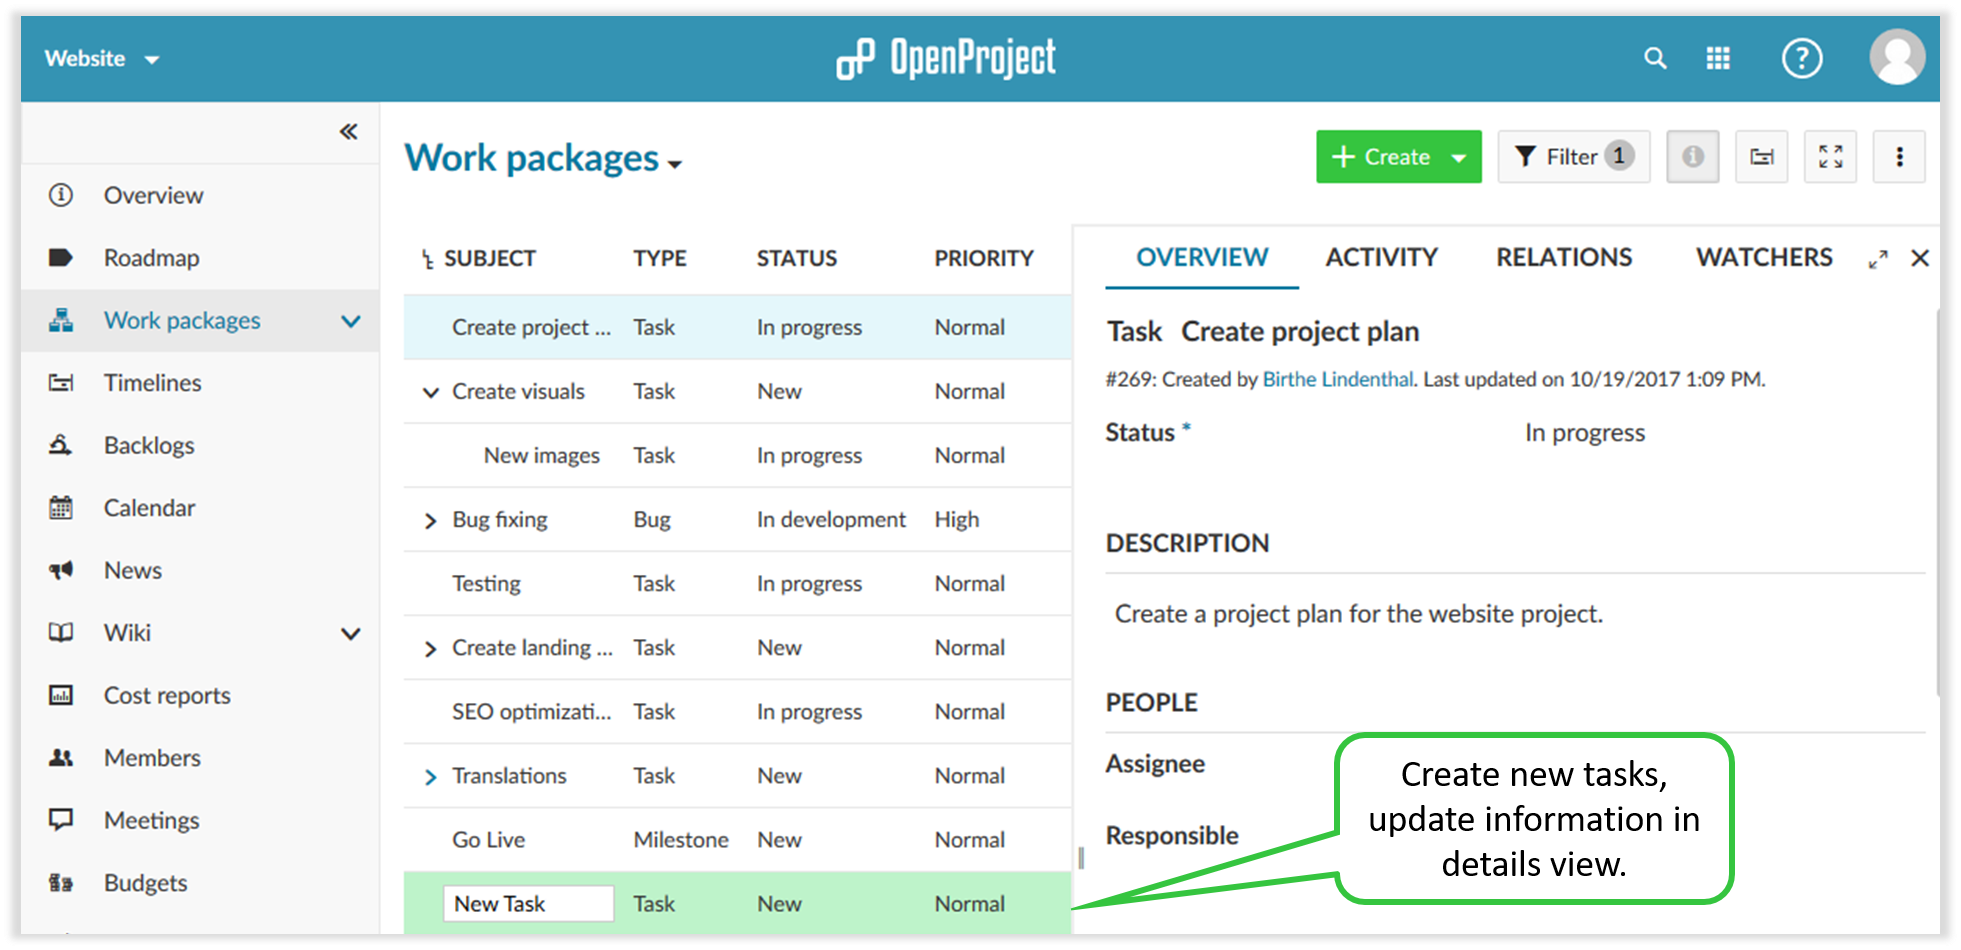Open the help menu
The width and height of the screenshot is (1961, 950).
pyautogui.click(x=1803, y=58)
